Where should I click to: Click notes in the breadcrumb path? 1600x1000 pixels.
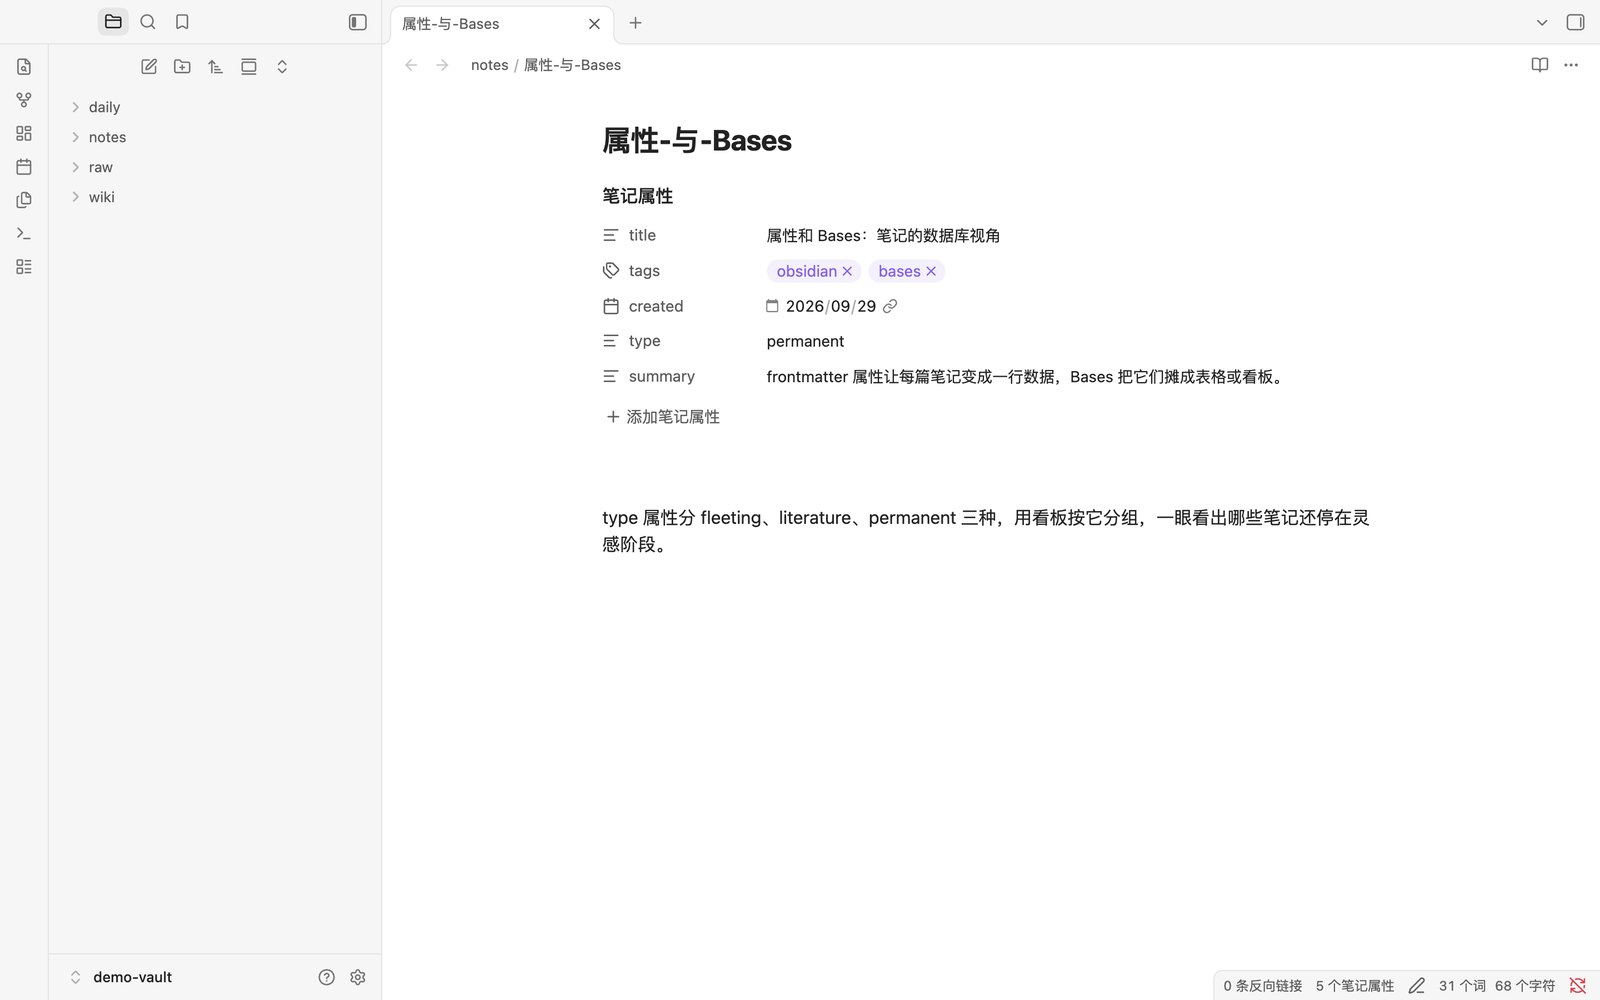click(489, 65)
